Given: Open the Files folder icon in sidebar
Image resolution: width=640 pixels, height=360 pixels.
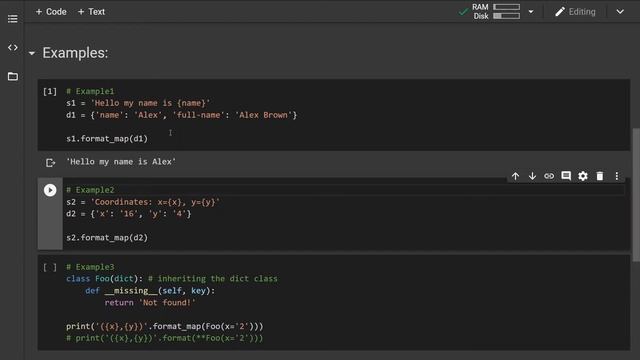Looking at the screenshot, I should pos(13,76).
